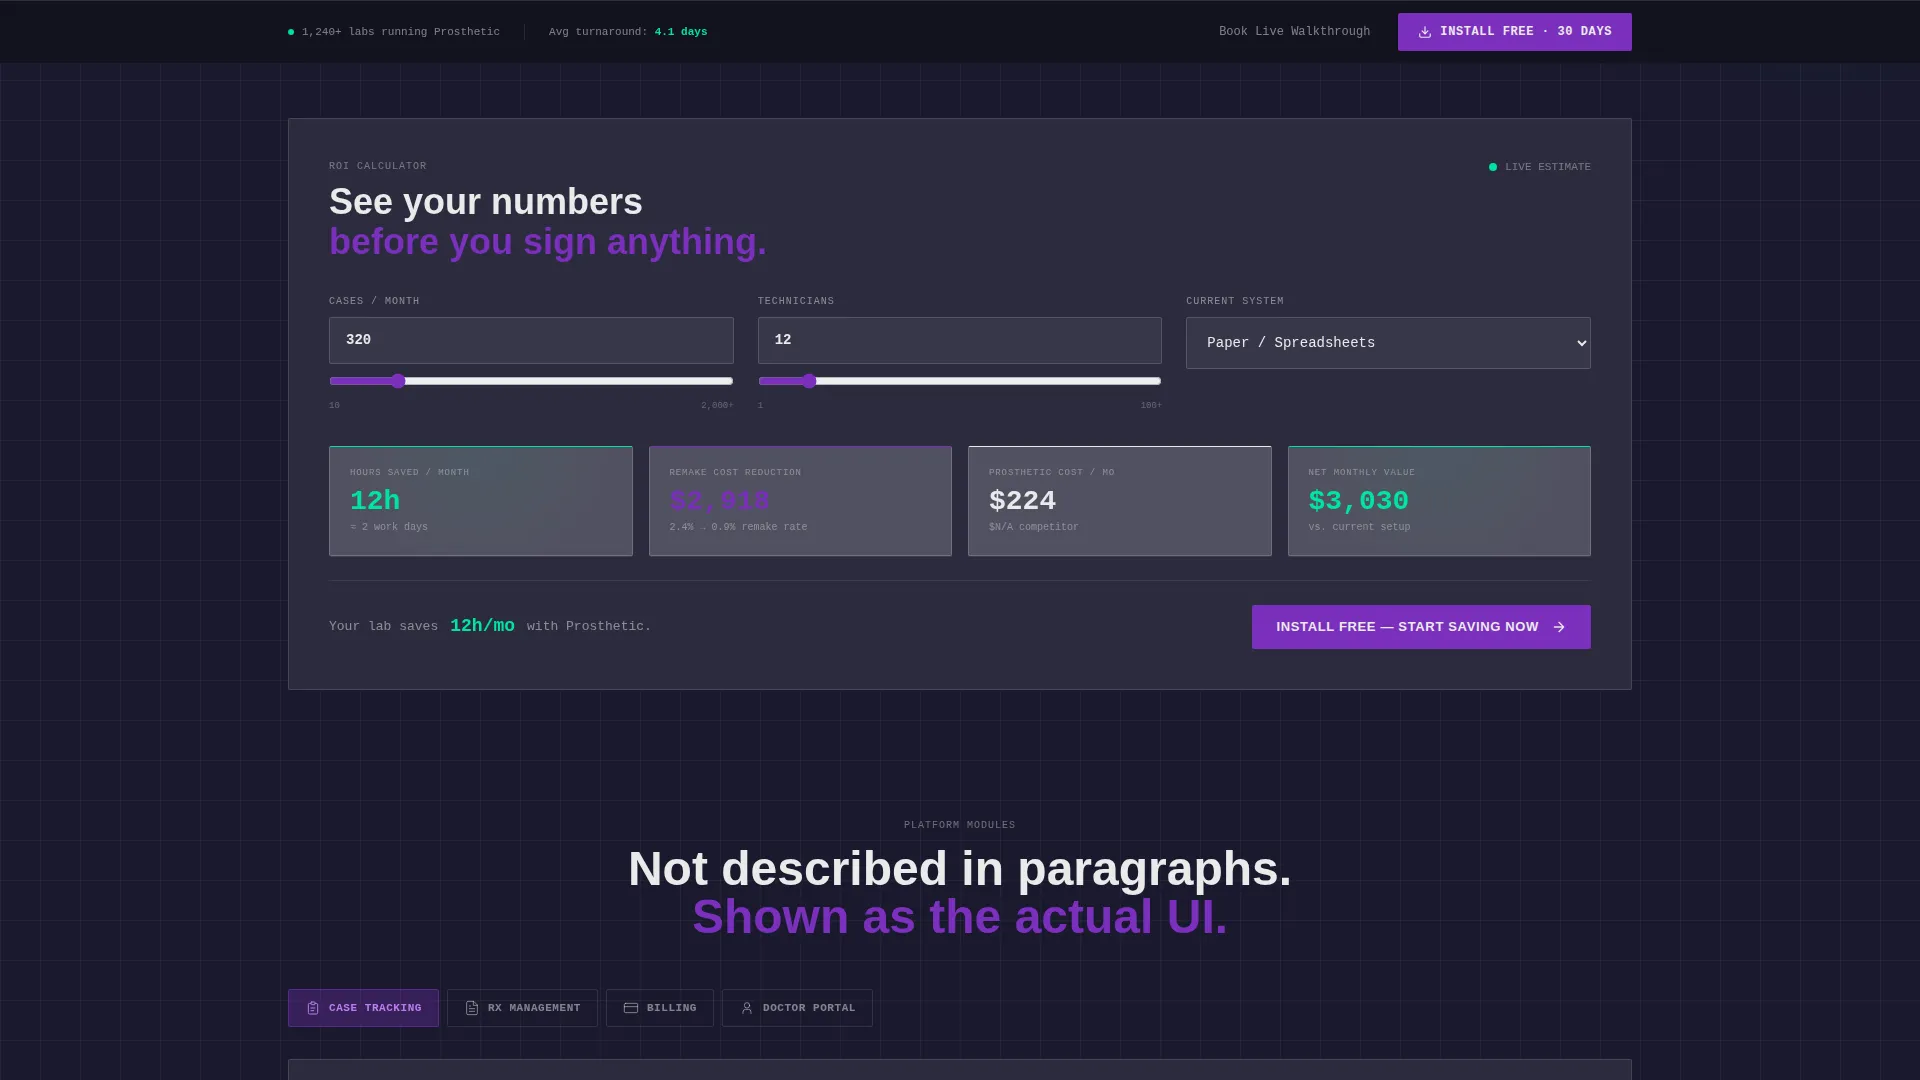Click the 'See your numbers' heading

(486, 202)
